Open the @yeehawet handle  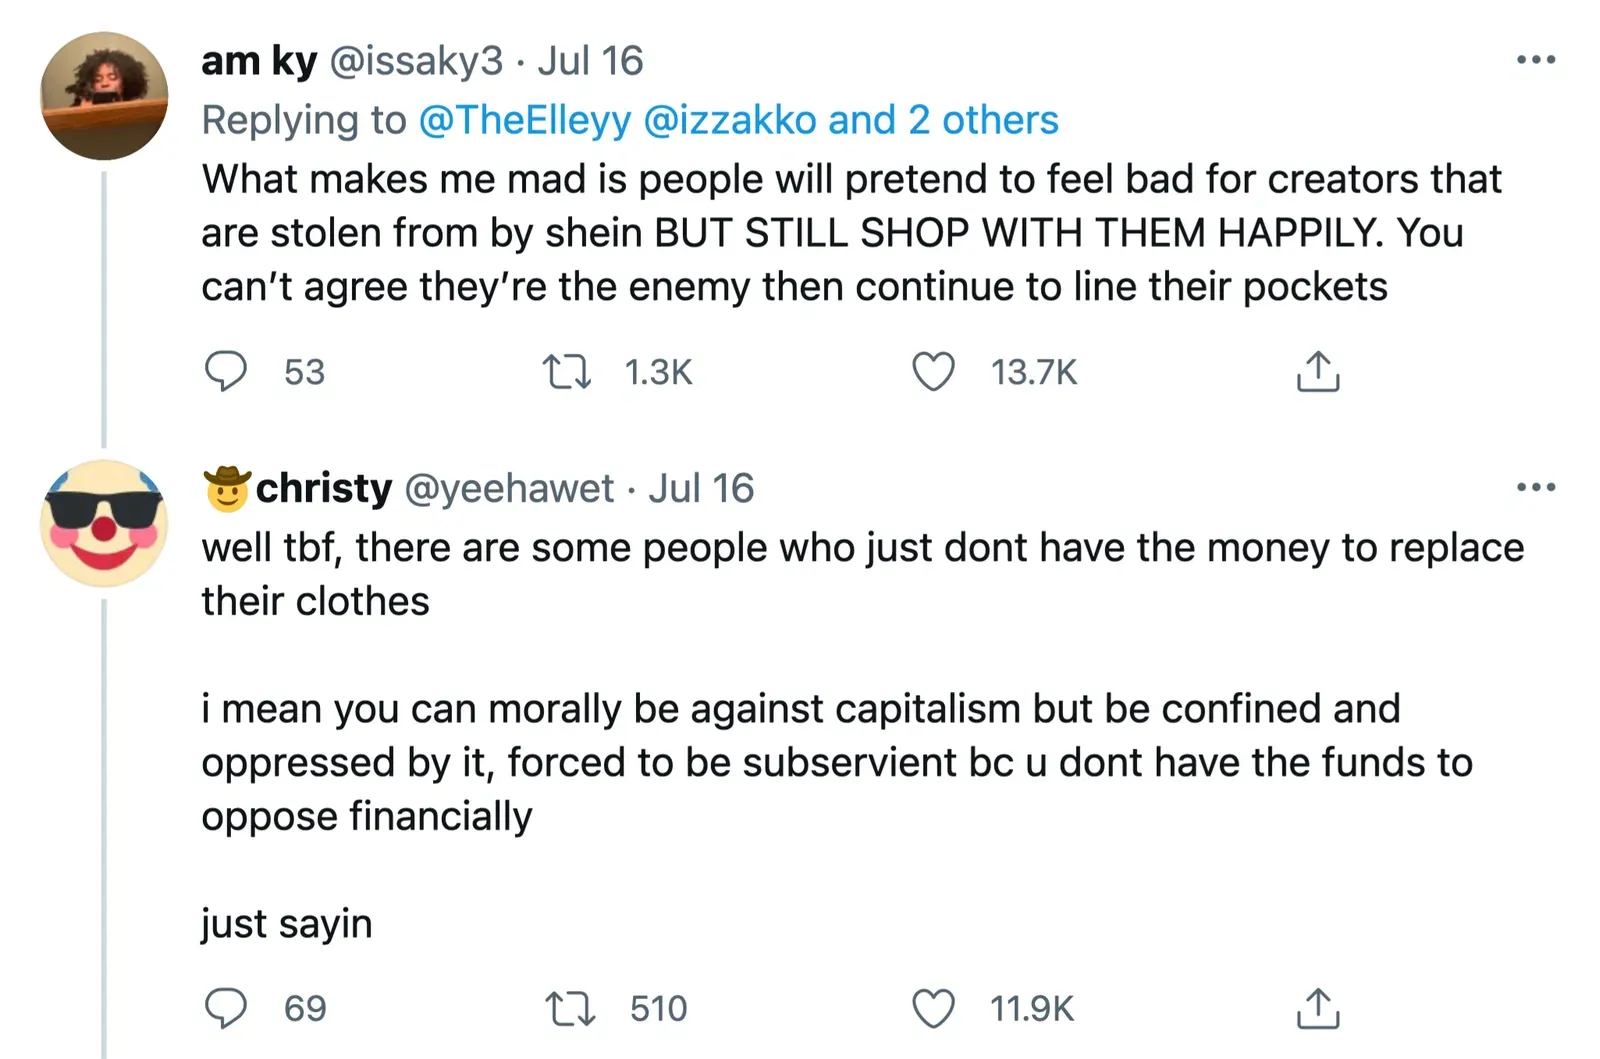509,488
